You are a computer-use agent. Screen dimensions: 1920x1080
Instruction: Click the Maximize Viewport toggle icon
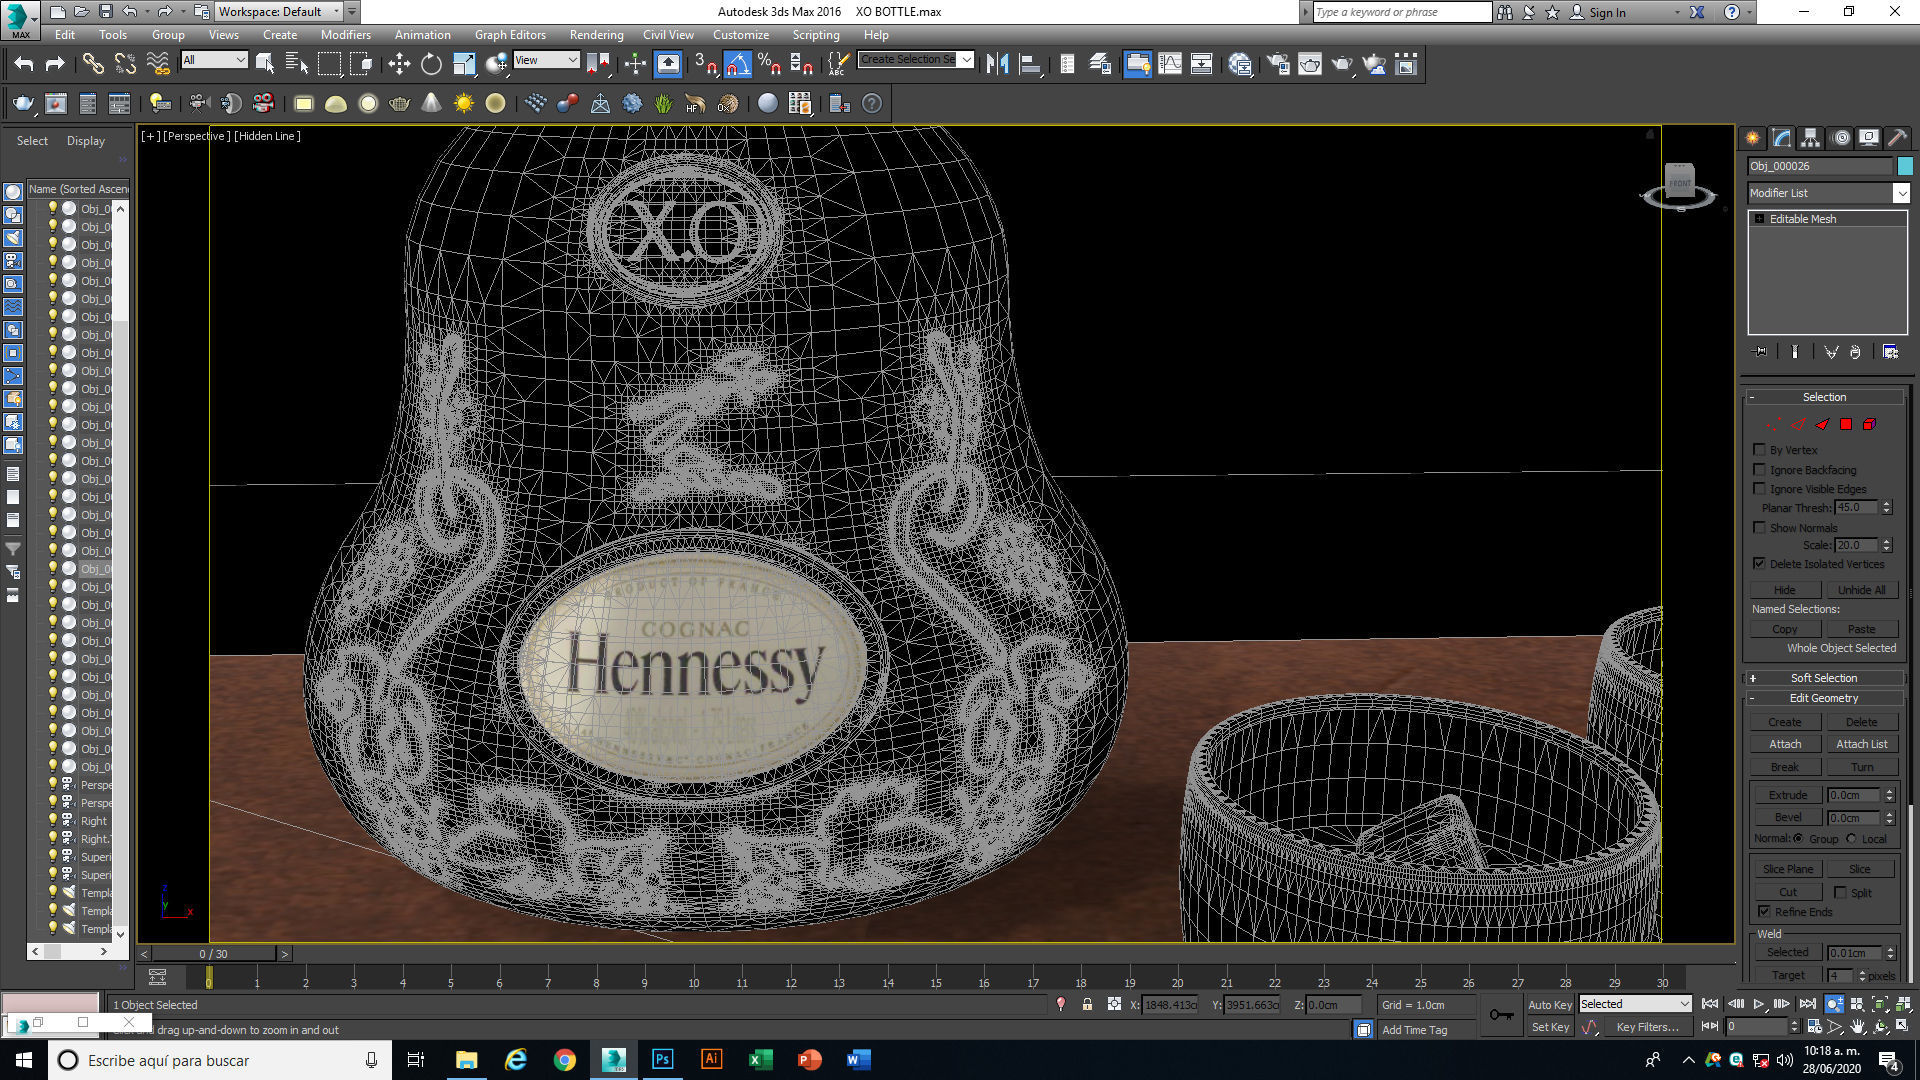1904,1027
